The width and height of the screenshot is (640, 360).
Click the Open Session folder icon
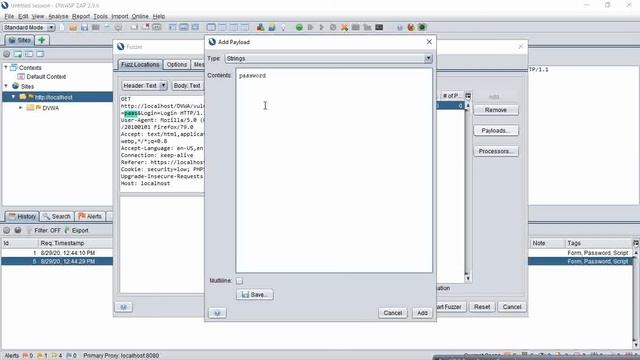click(x=73, y=27)
